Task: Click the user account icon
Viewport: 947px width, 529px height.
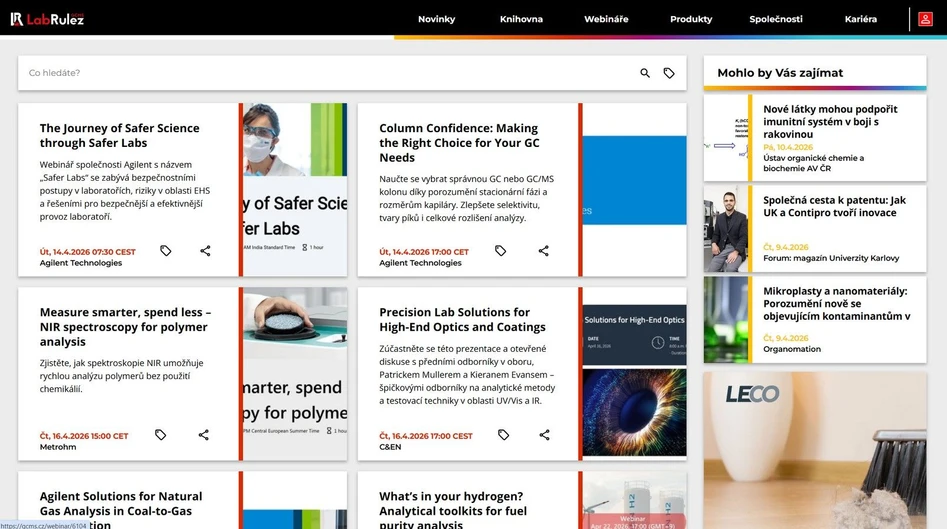Action: pos(925,19)
